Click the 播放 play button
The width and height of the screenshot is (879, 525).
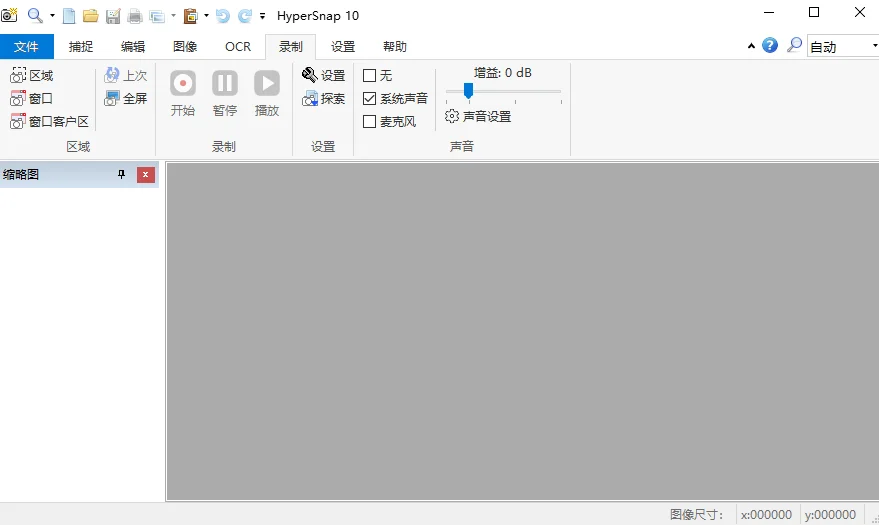pyautogui.click(x=267, y=93)
